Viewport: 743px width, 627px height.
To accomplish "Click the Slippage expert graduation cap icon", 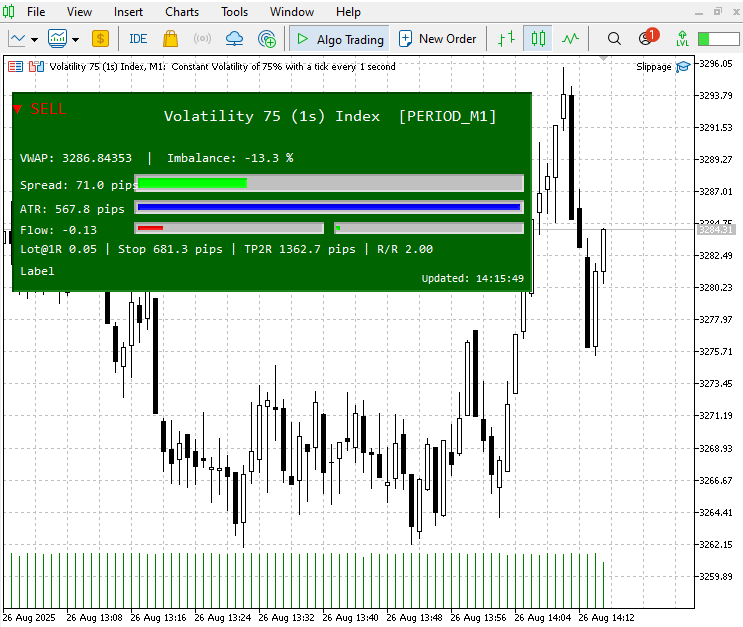I will click(x=683, y=67).
